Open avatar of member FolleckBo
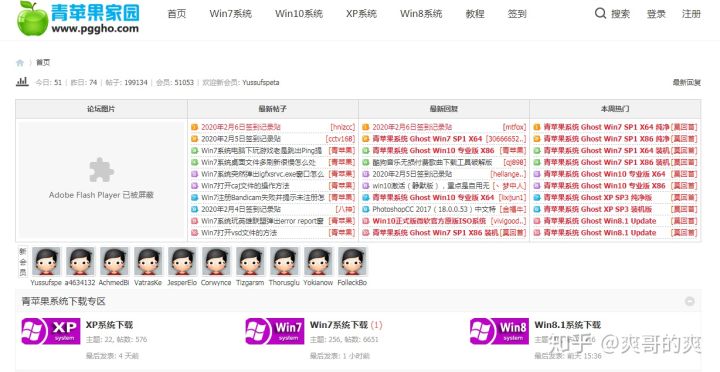 coord(352,261)
